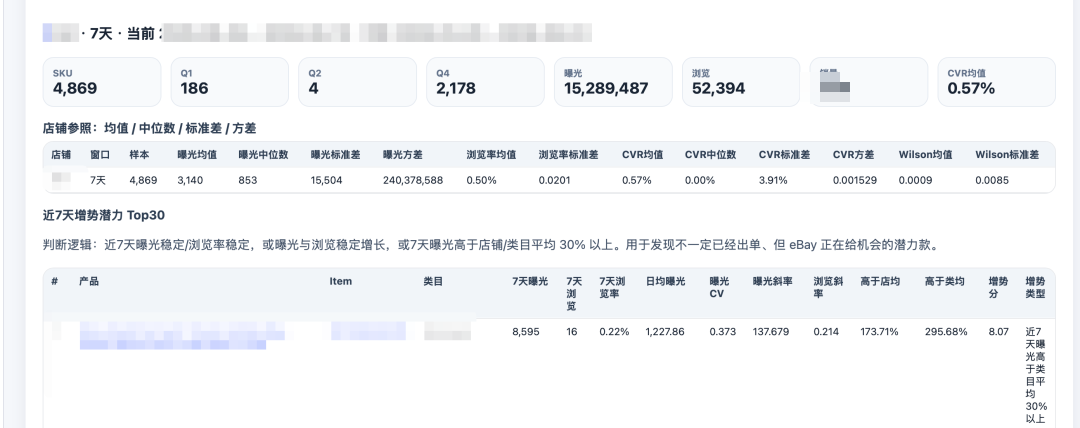
Task: Click the 浏览 52,394 card
Action: point(741,82)
